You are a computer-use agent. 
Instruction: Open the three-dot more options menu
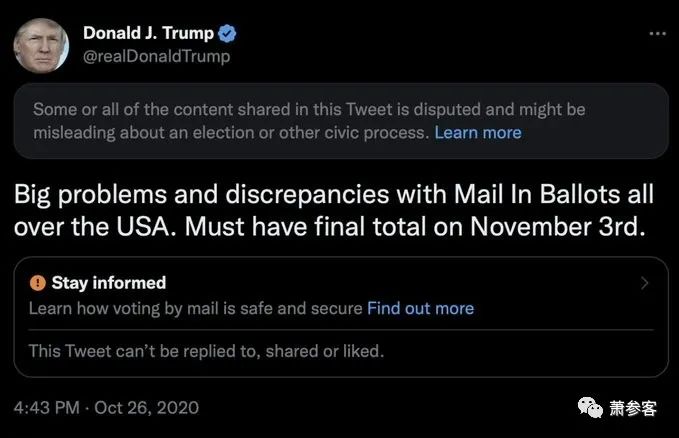[657, 34]
